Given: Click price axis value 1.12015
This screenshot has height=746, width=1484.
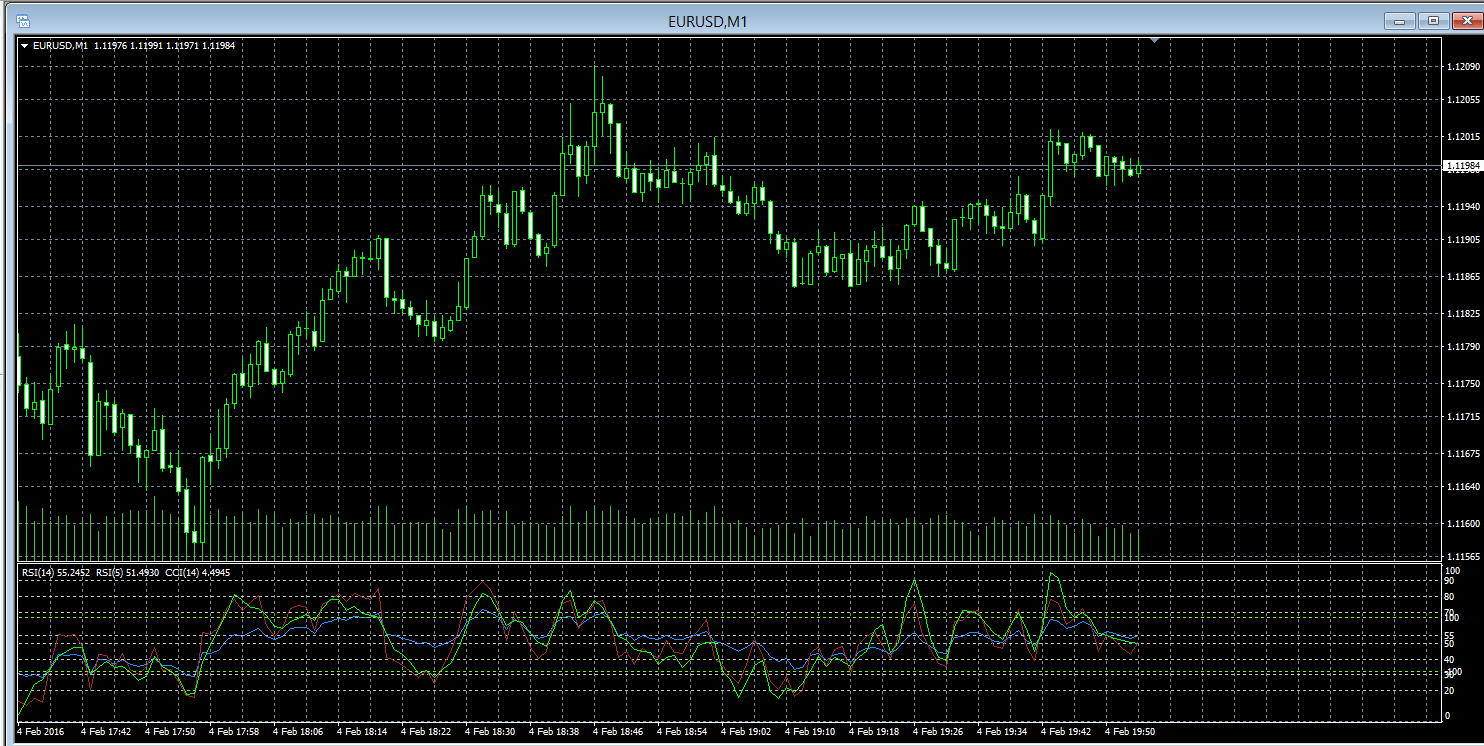Looking at the screenshot, I should point(1462,137).
